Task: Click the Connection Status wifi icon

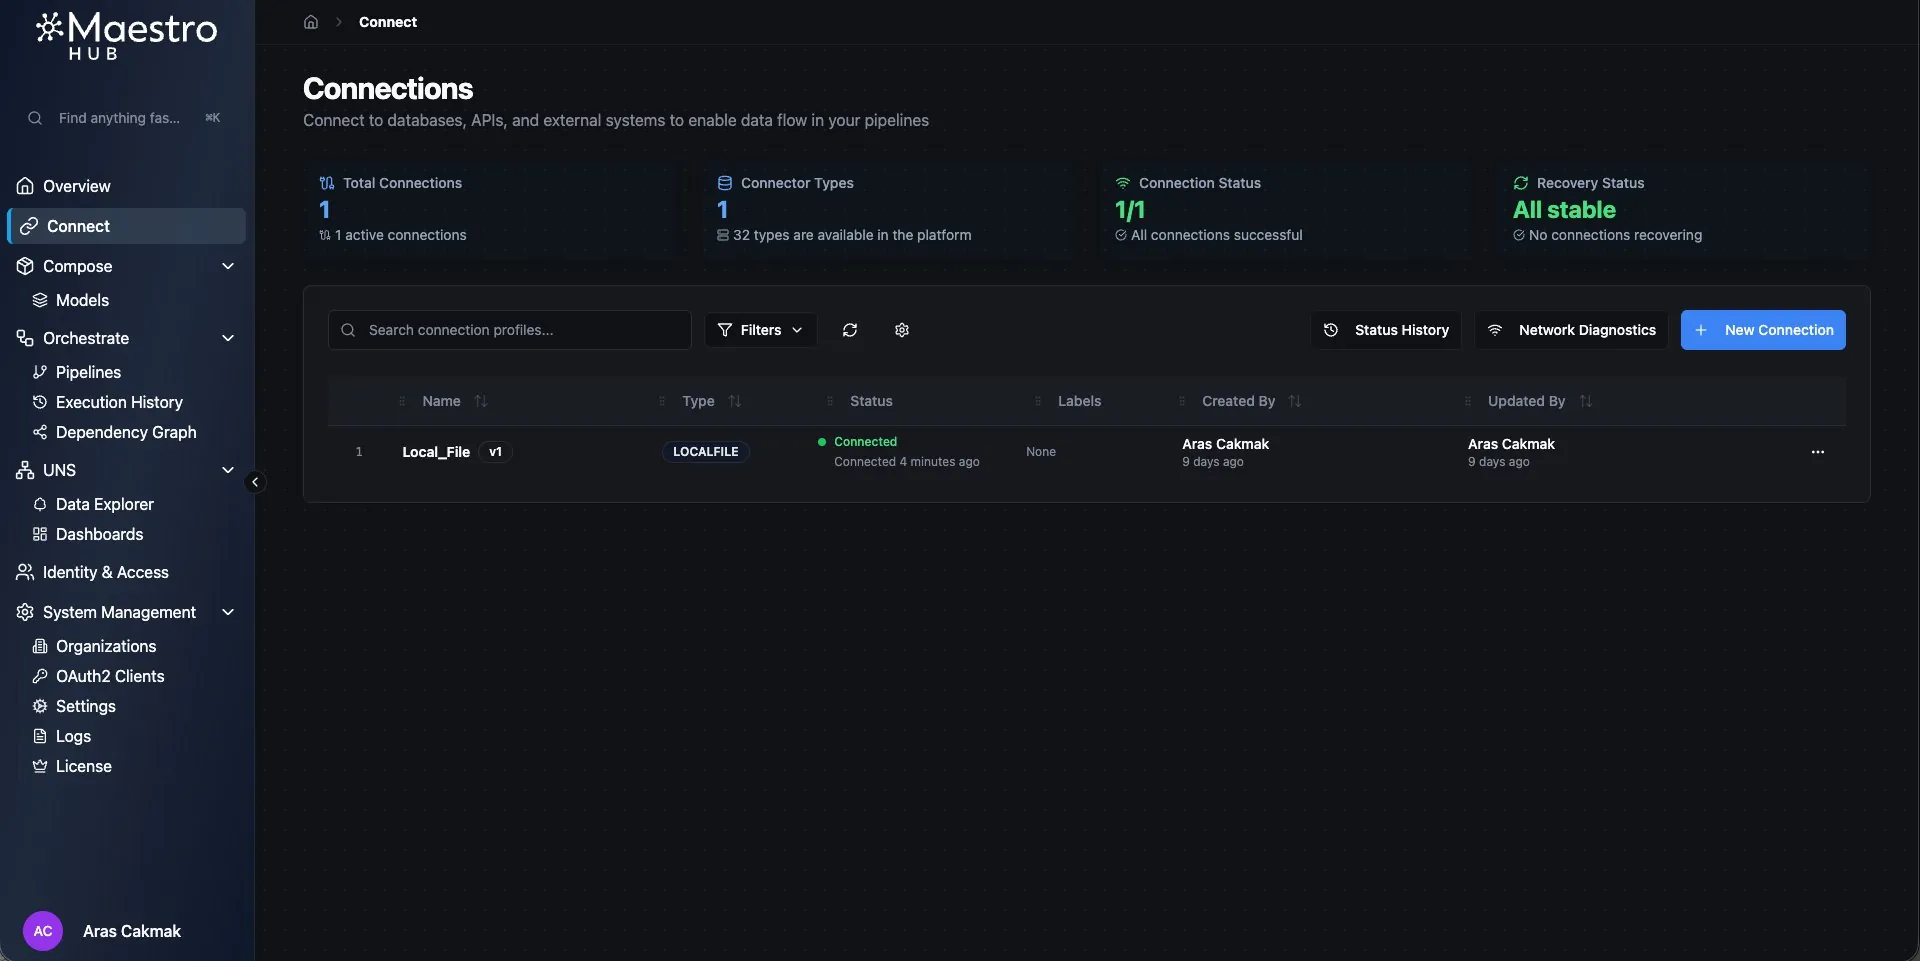Action: pyautogui.click(x=1123, y=183)
